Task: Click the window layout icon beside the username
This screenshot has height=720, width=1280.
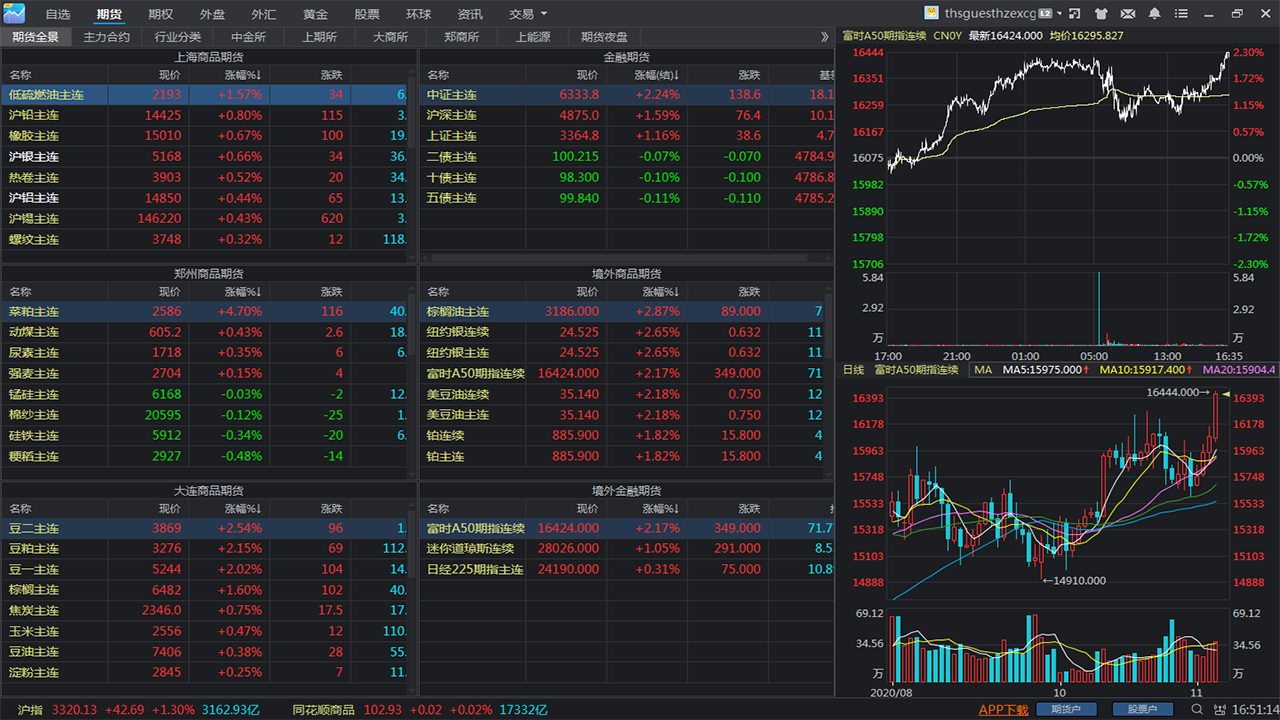Action: pyautogui.click(x=1075, y=14)
